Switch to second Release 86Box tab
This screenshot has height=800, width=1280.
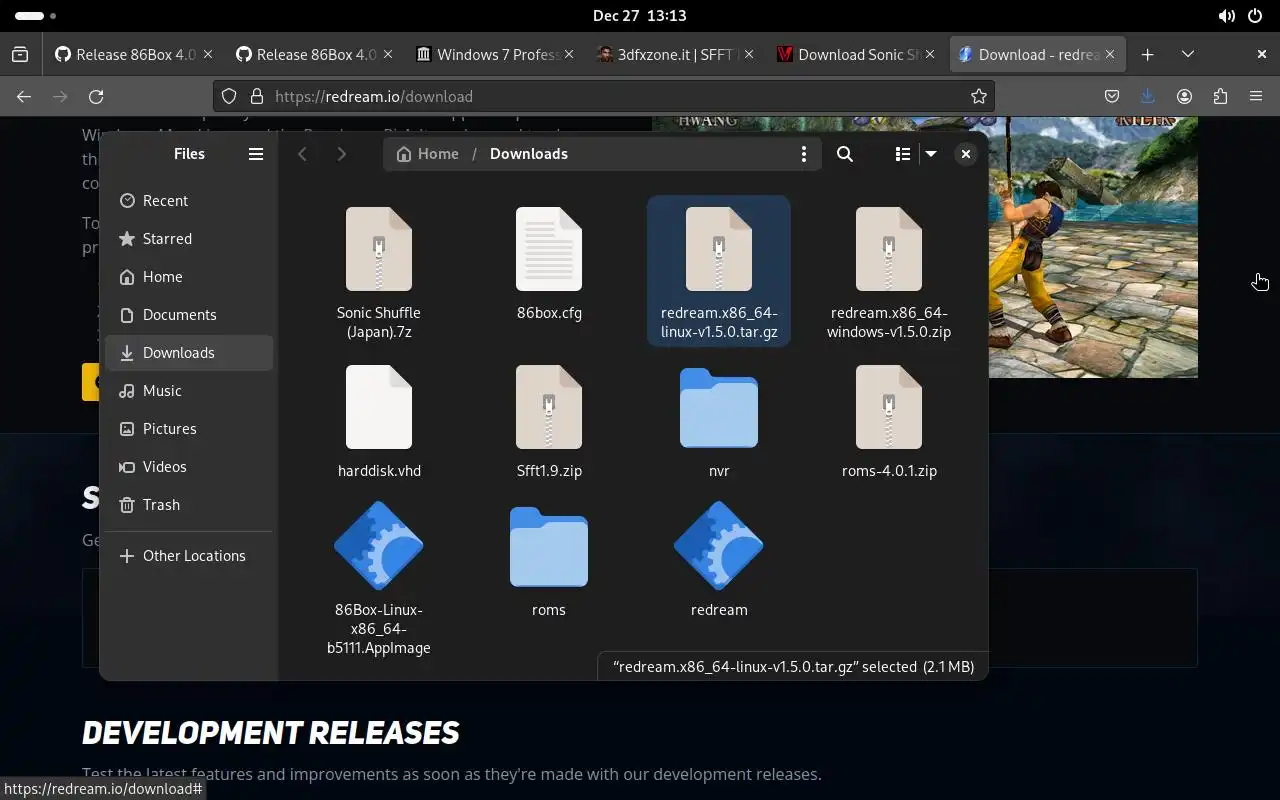(314, 55)
